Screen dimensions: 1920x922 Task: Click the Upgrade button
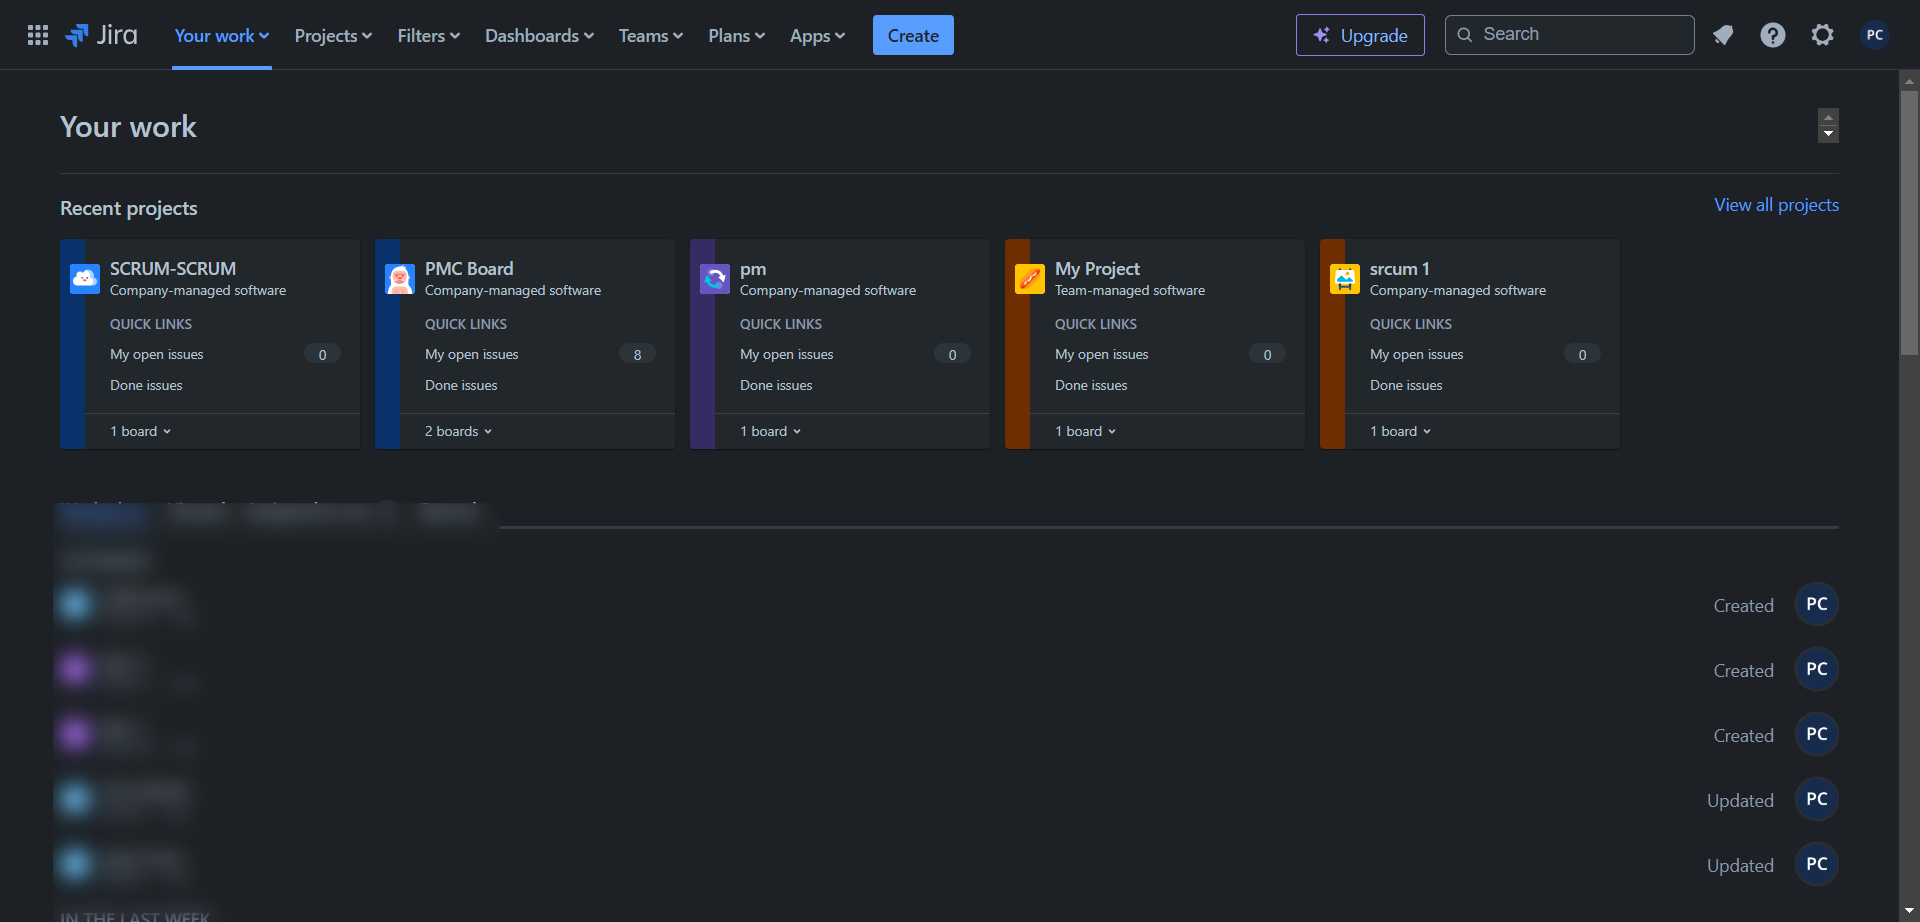[1360, 35]
